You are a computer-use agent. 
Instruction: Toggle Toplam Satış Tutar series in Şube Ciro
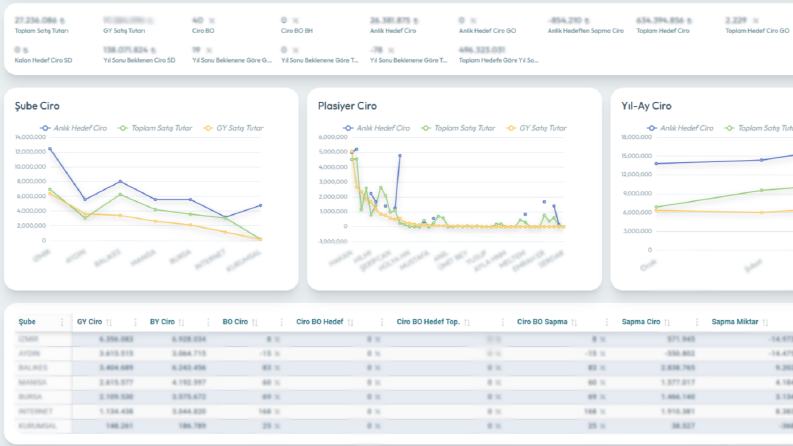(x=155, y=128)
